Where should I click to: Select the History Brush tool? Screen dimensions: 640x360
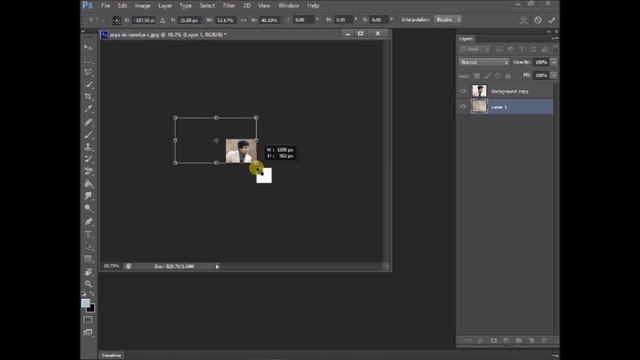[x=88, y=159]
